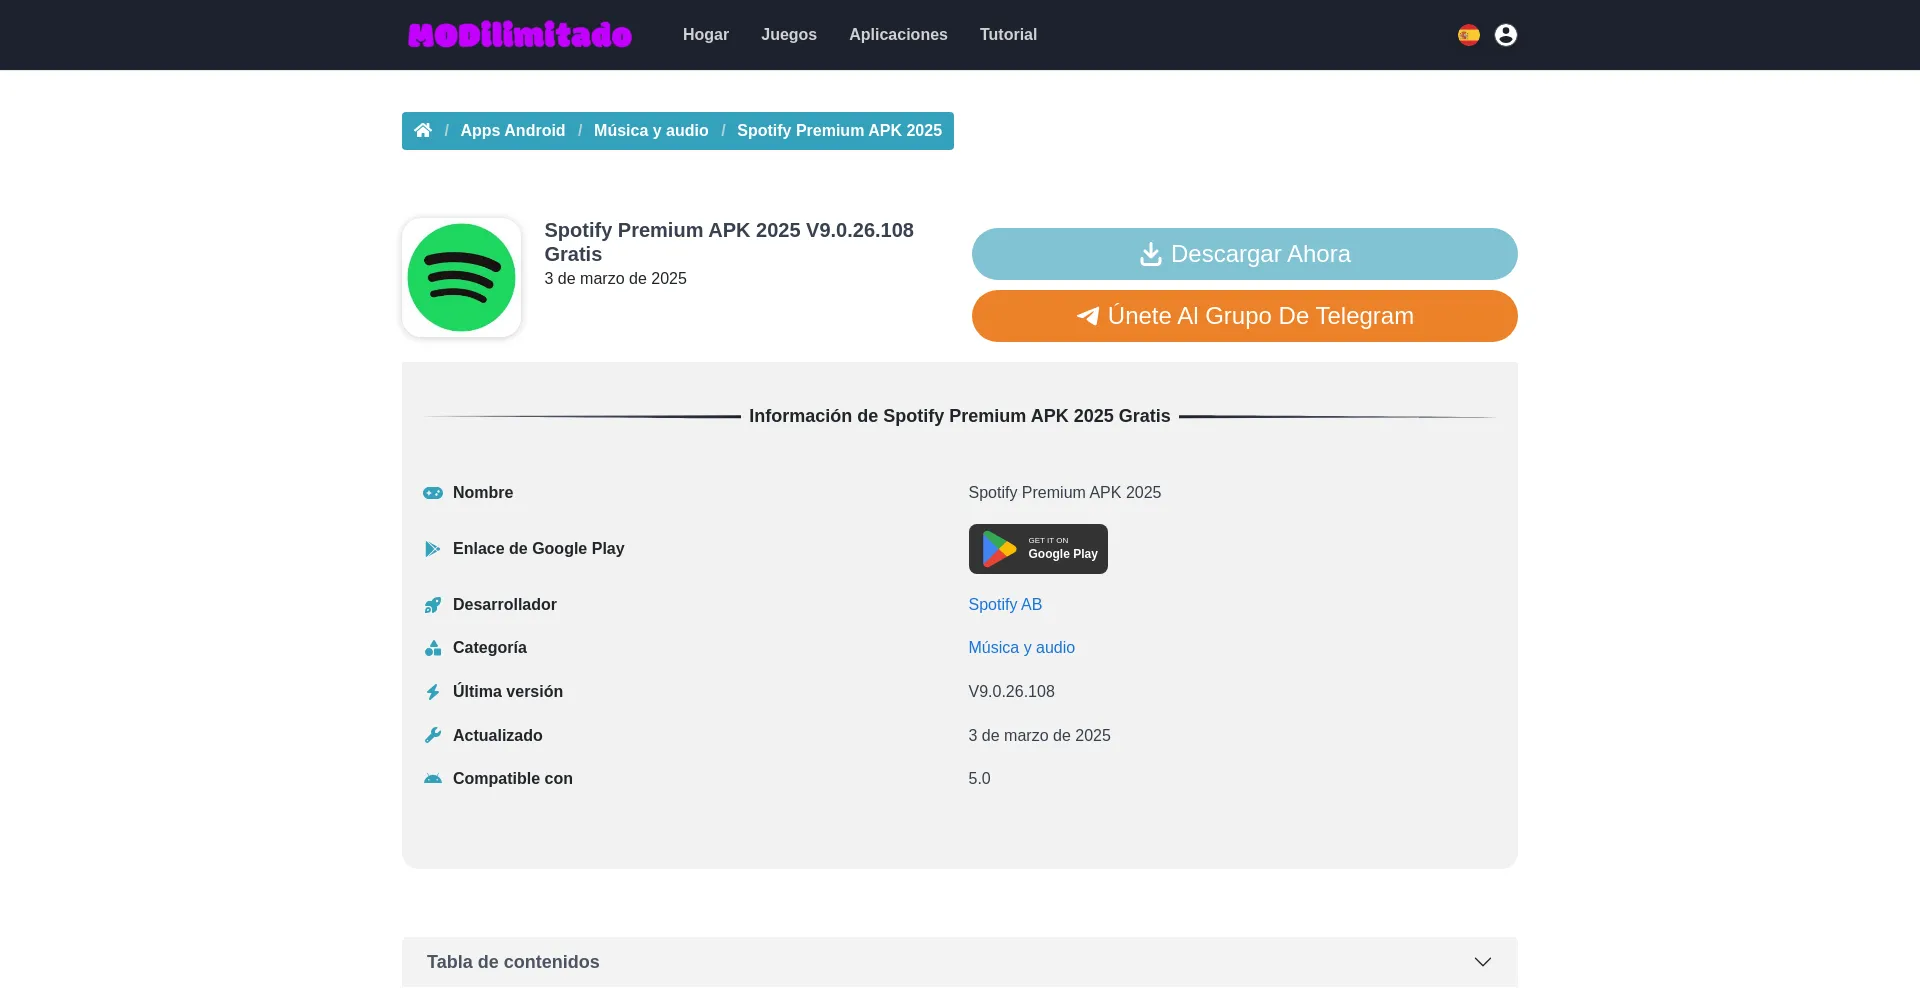
Task: Click the play icon beside Enlace de Google Play
Action: click(432, 549)
